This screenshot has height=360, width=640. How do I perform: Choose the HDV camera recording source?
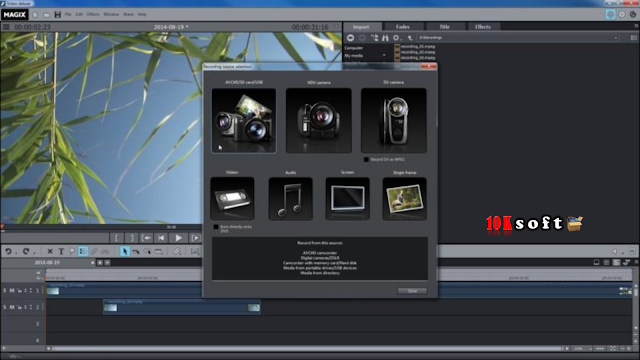(318, 120)
